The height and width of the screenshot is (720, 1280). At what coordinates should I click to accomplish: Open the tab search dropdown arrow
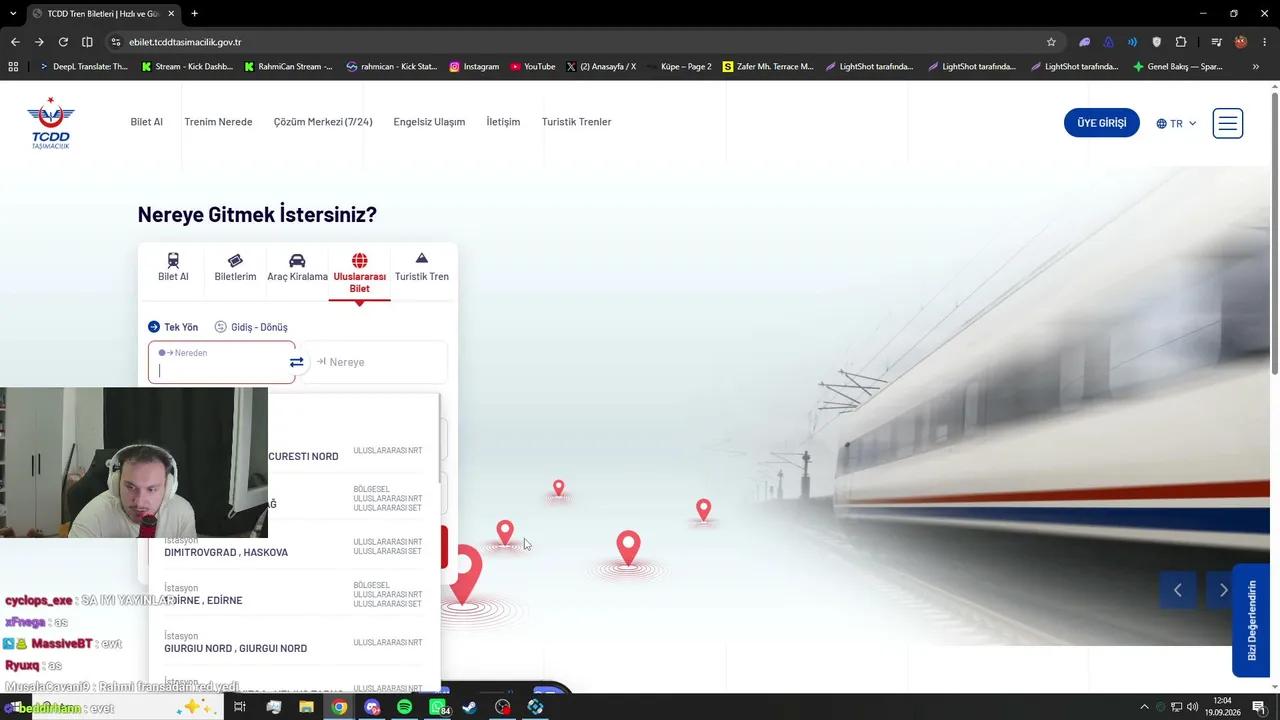13,14
